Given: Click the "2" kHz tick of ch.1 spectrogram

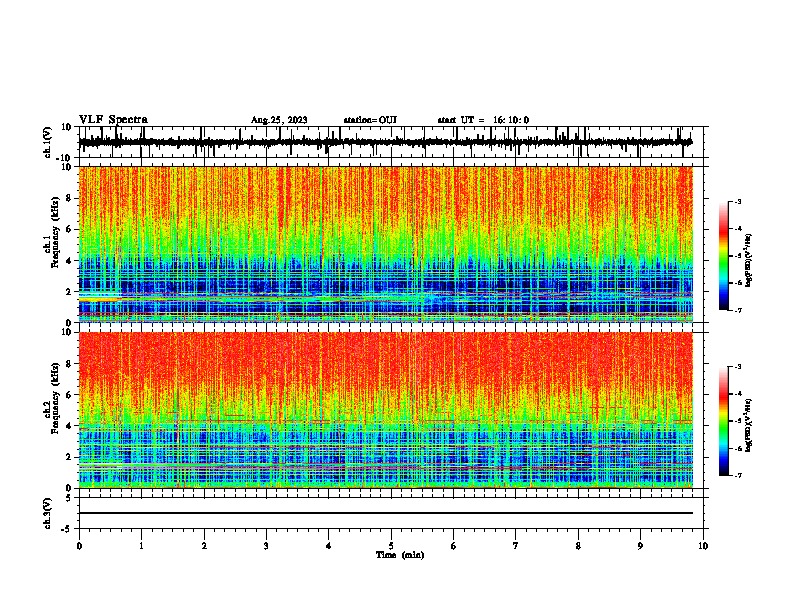Looking at the screenshot, I should 69,292.
